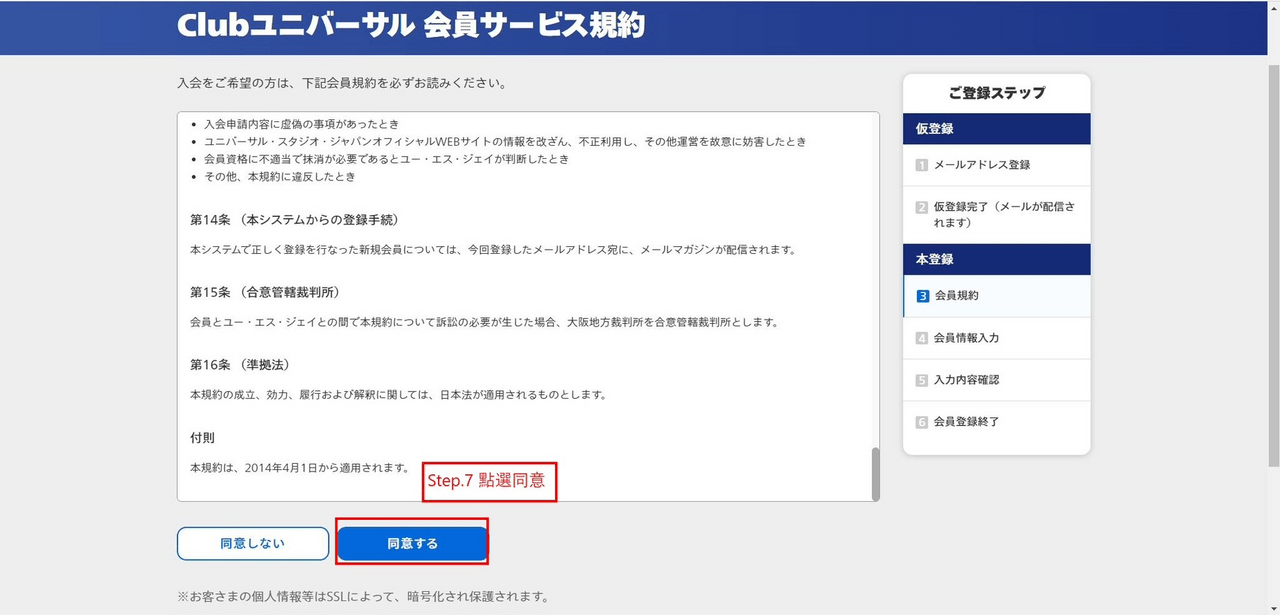1280x615 pixels.
Task: Click the step 4 number icon
Action: point(922,338)
